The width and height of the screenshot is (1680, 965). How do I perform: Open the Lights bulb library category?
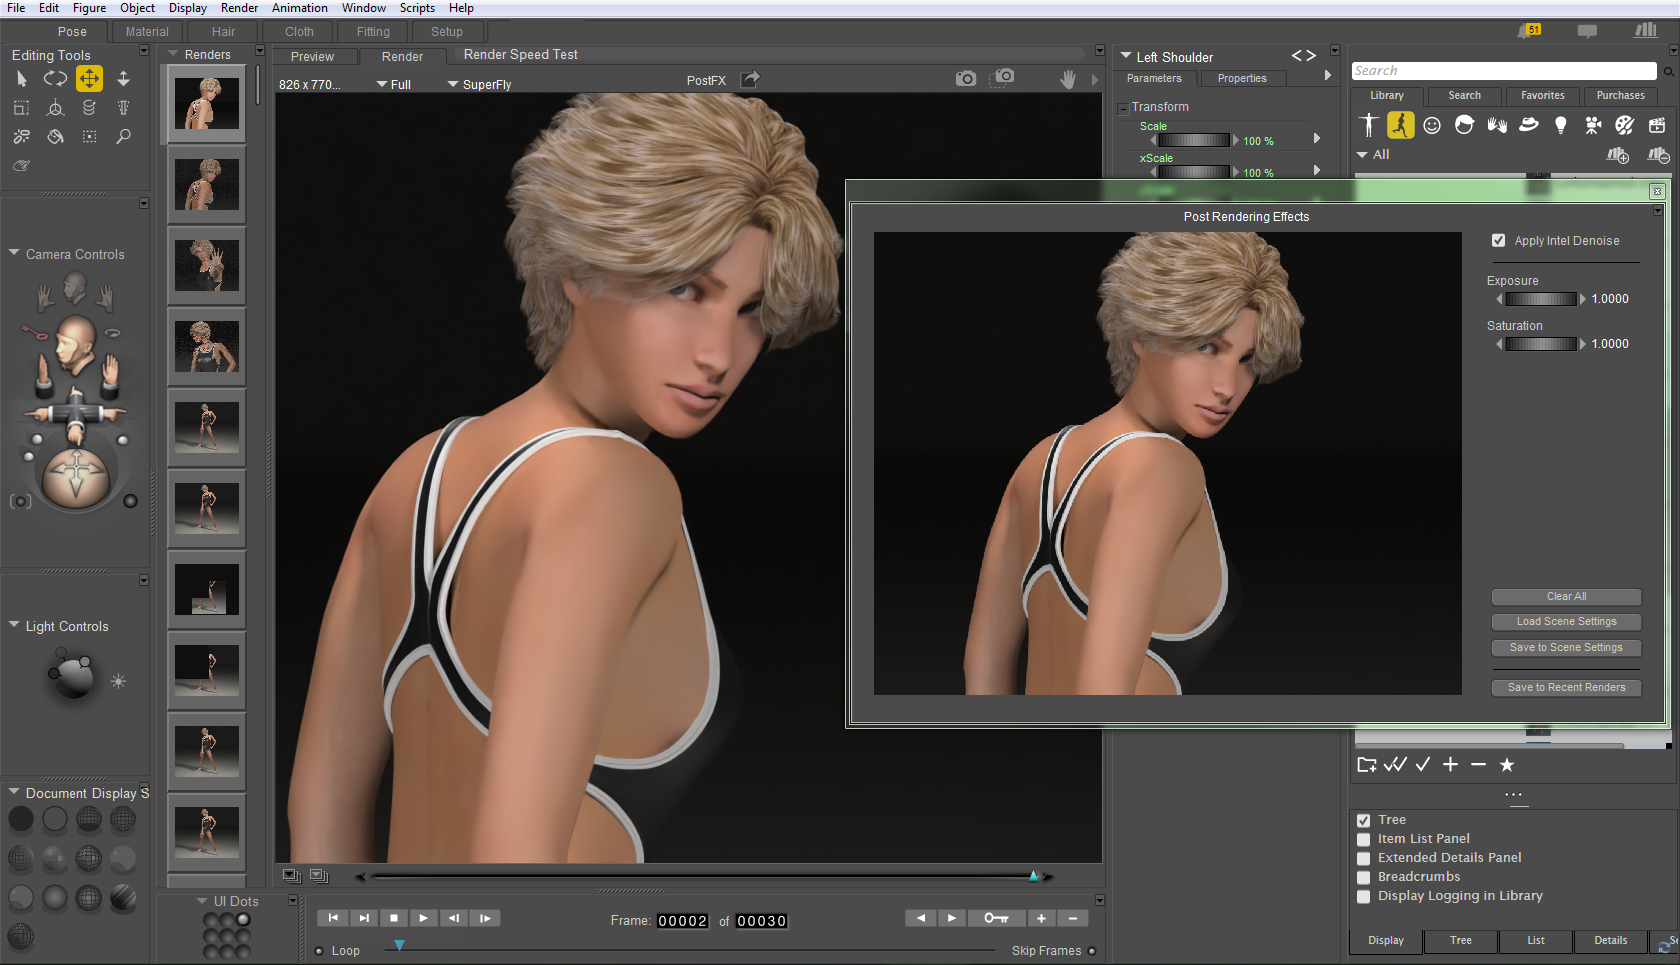tap(1559, 125)
